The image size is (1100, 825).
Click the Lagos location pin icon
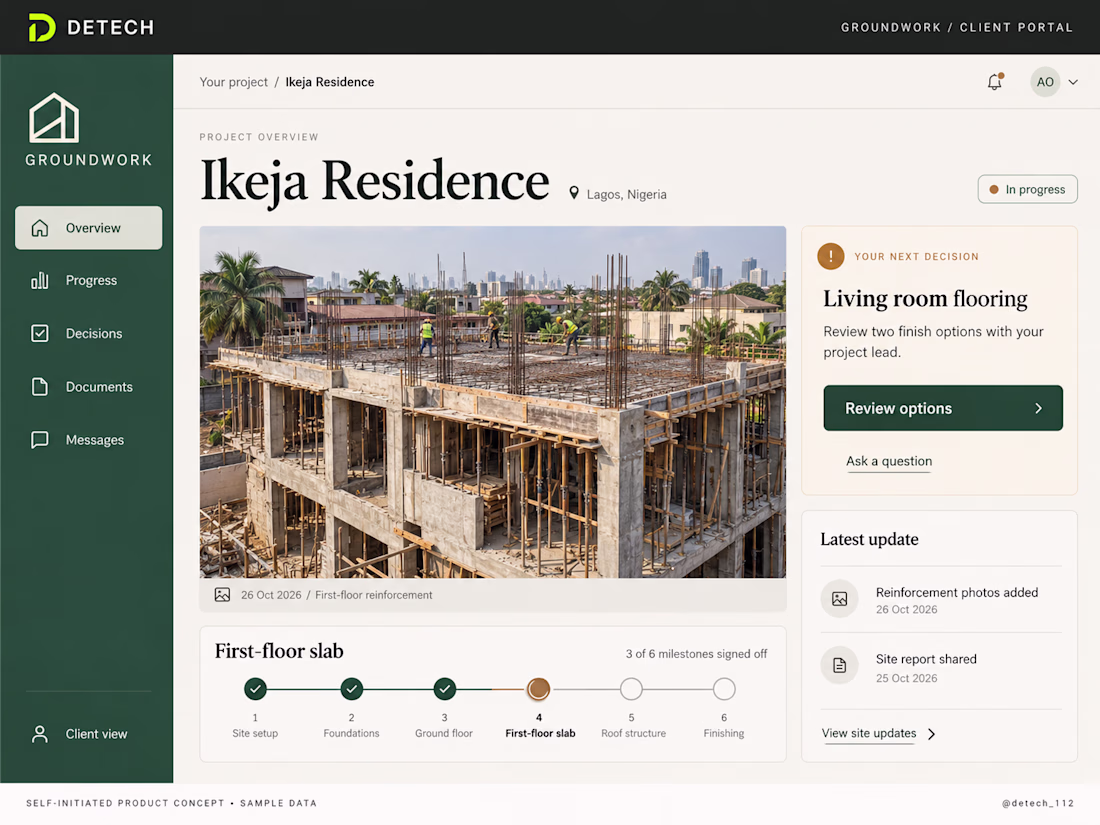[574, 193]
